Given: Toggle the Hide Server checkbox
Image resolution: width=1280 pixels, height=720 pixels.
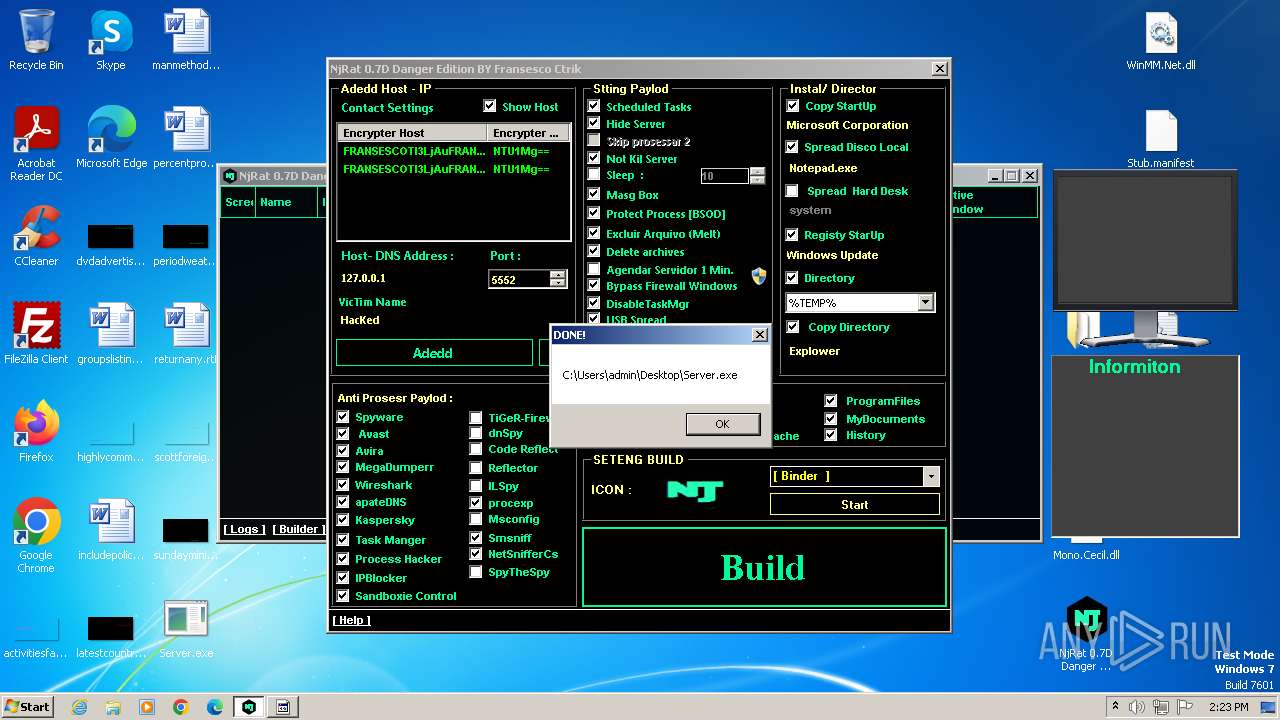Looking at the screenshot, I should [594, 124].
